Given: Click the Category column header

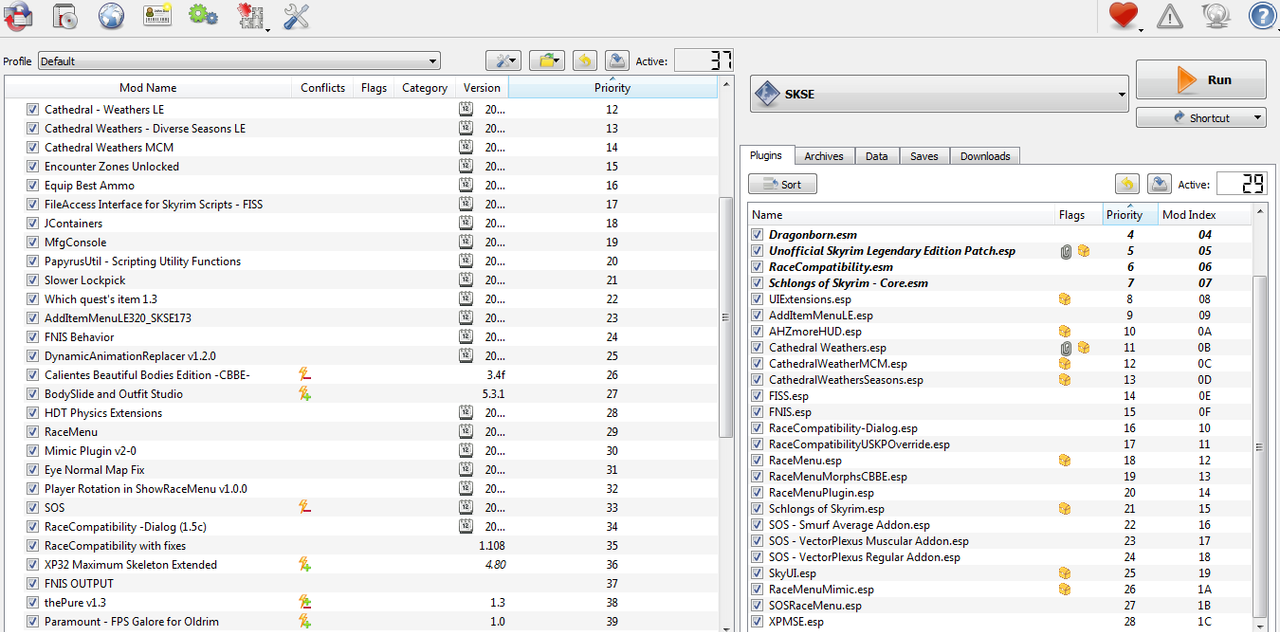Looking at the screenshot, I should (x=425, y=88).
